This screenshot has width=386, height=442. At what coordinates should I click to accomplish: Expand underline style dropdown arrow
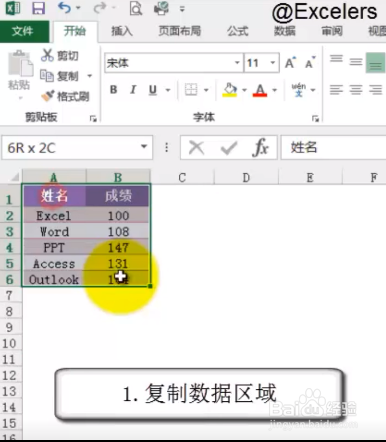(168, 90)
